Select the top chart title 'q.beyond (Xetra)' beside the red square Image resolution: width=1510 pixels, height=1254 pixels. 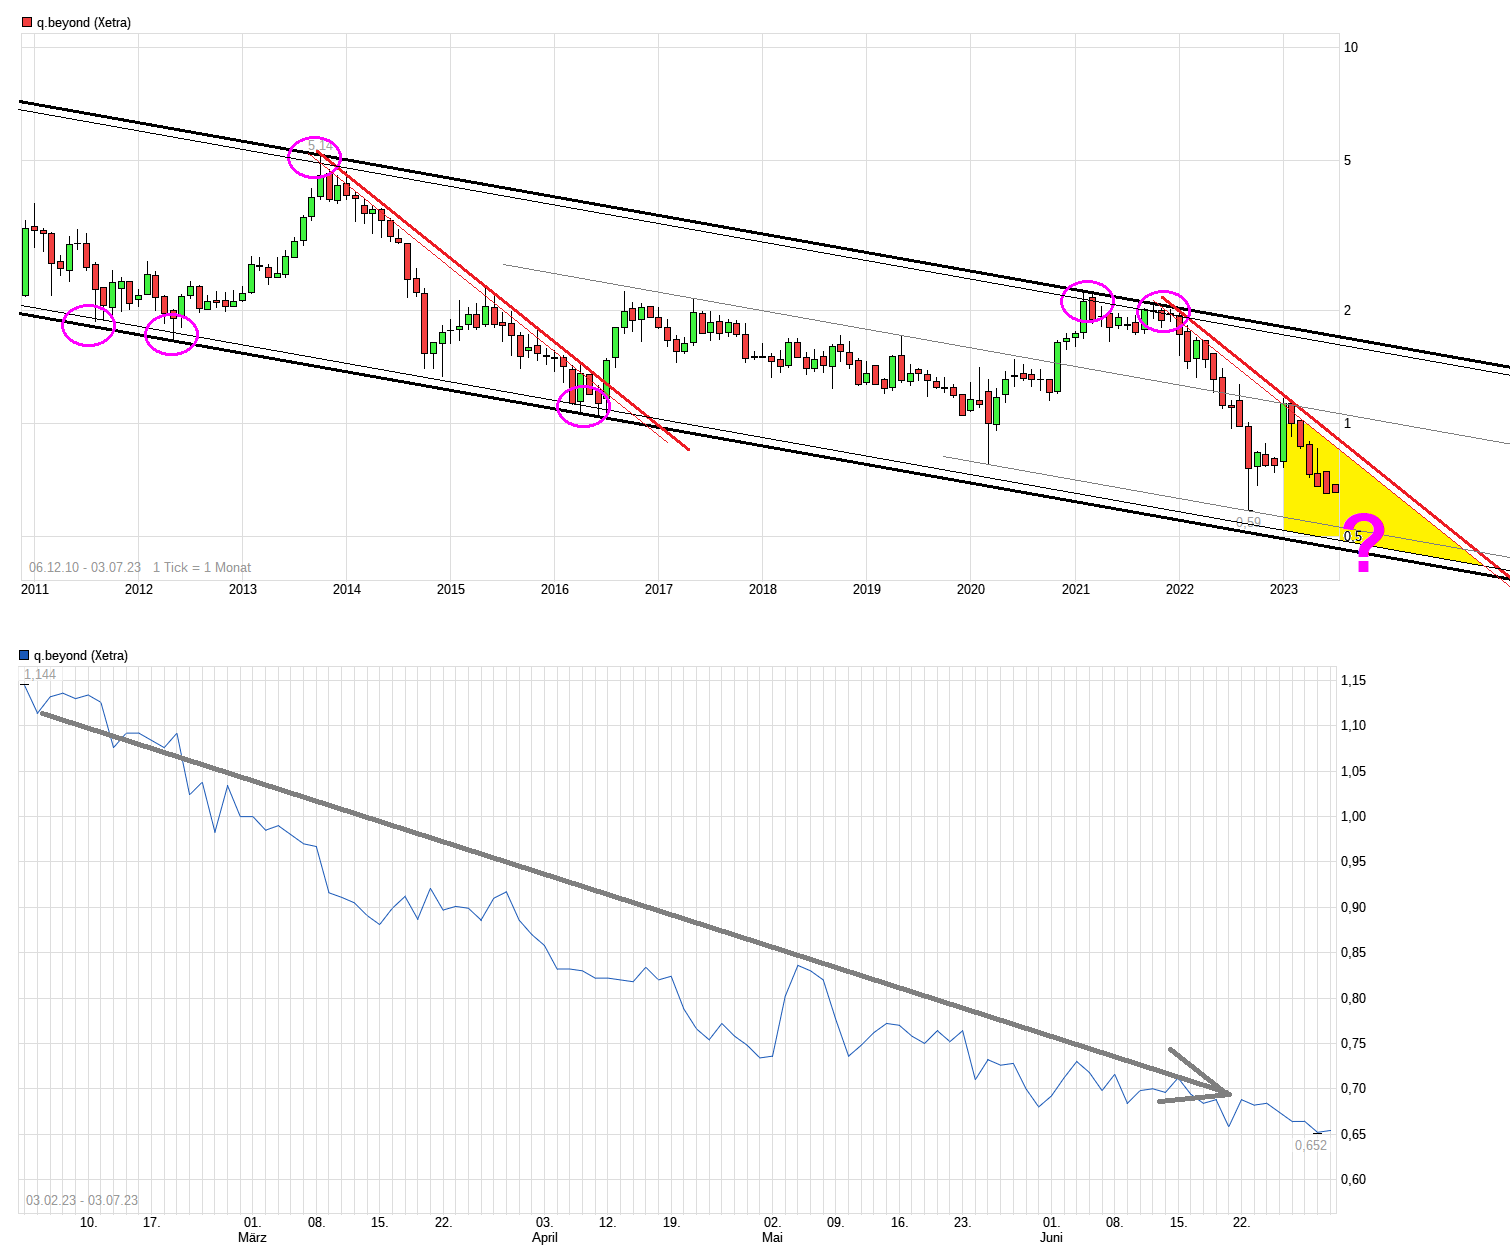click(x=84, y=22)
